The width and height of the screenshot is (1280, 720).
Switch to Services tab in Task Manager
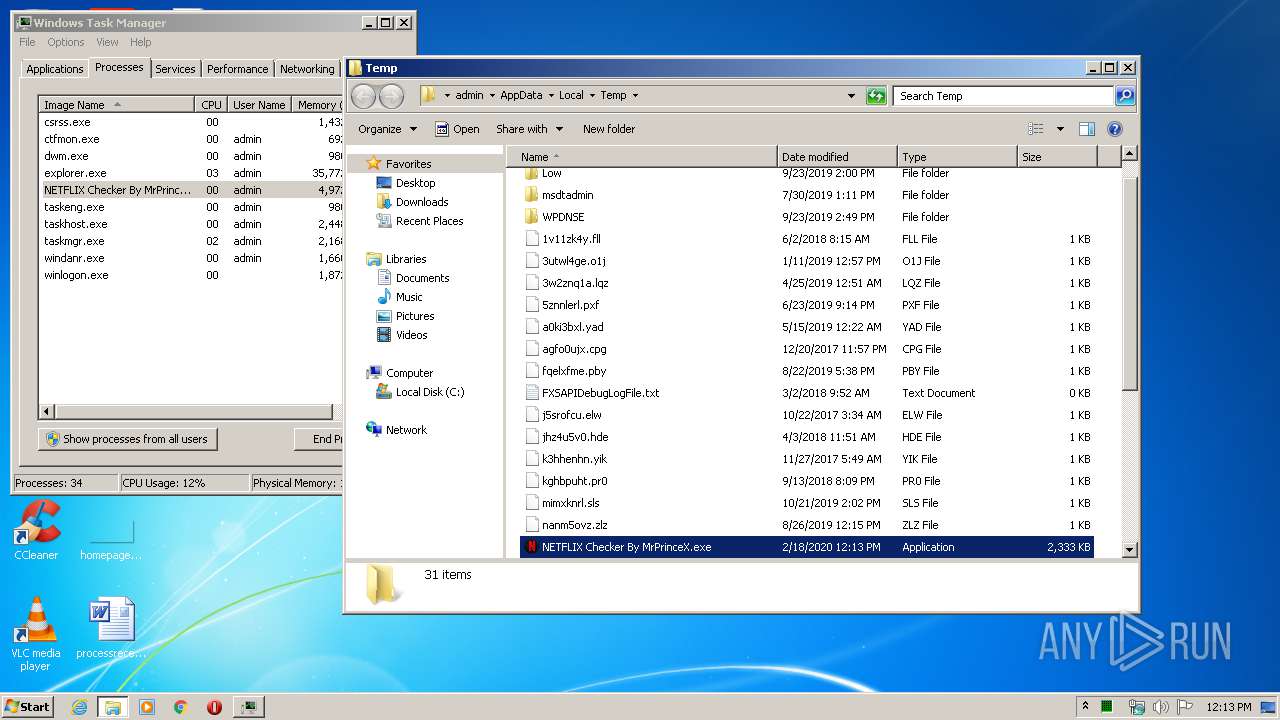(175, 69)
